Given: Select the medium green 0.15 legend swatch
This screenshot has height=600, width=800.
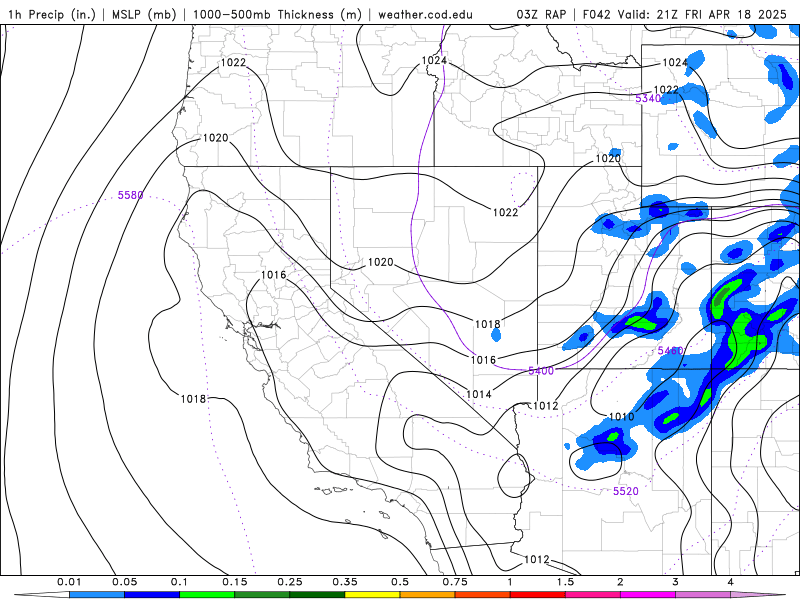Looking at the screenshot, I should click(262, 595).
